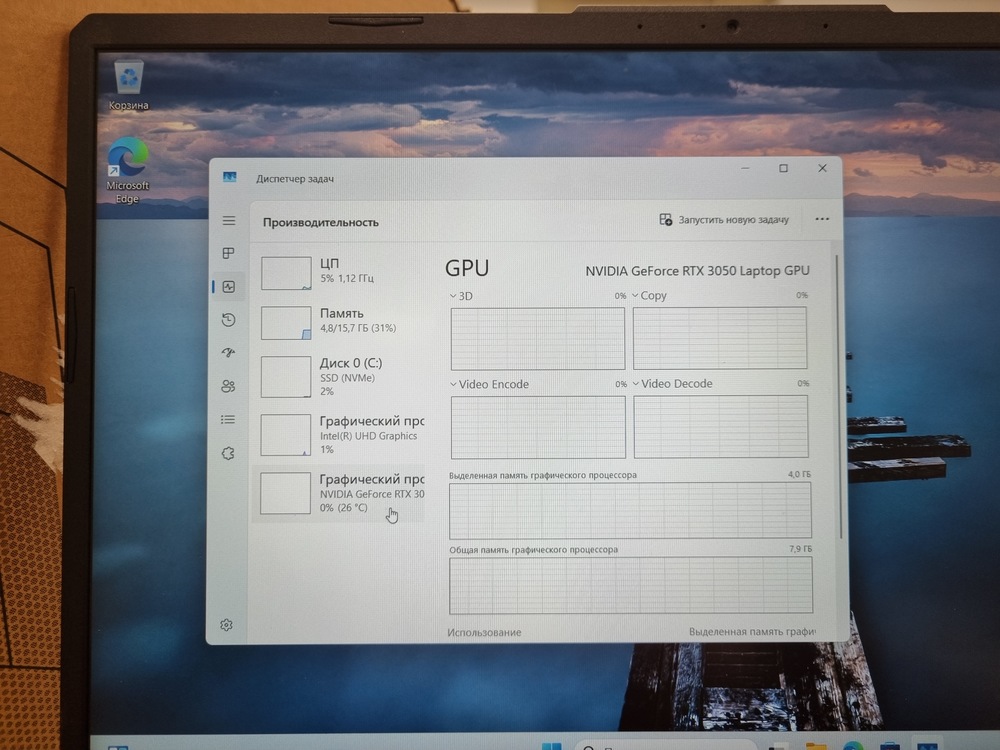1000x750 pixels.
Task: Click the Диспетчер задач window title
Action: (295, 179)
